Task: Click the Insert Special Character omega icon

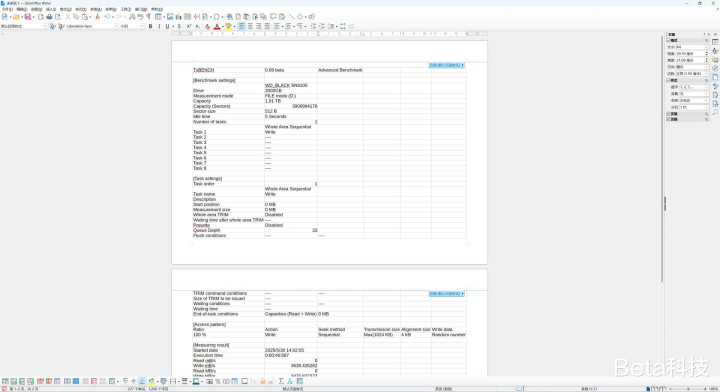Action: [216, 17]
